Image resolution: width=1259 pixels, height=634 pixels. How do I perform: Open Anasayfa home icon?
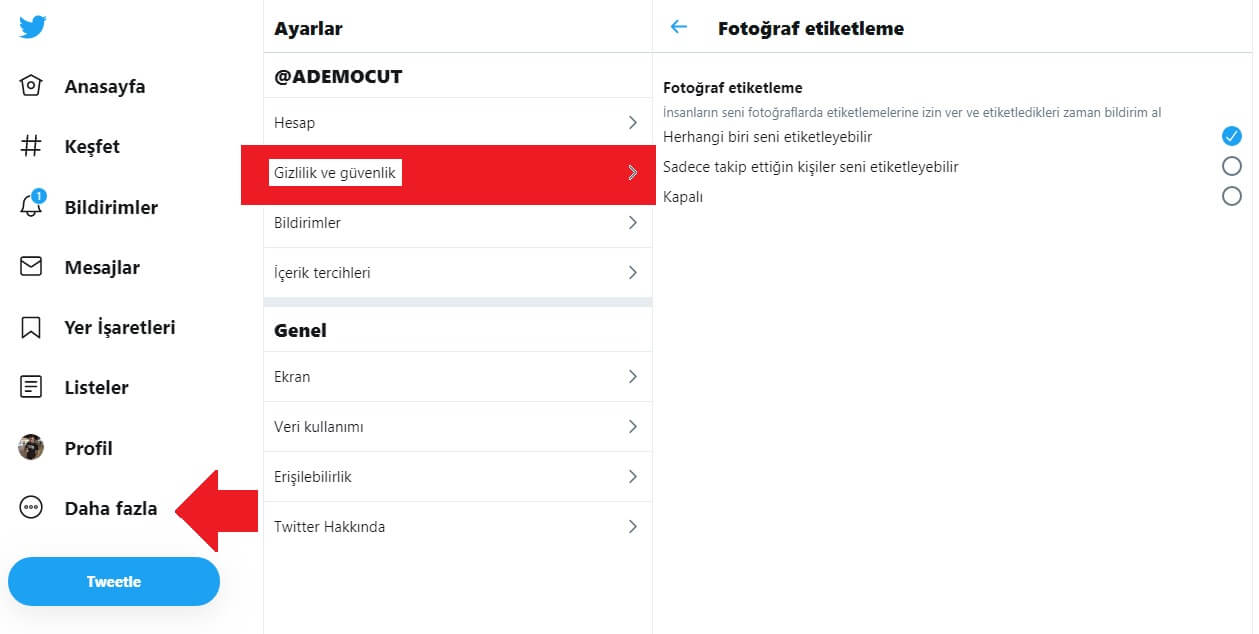tap(32, 86)
